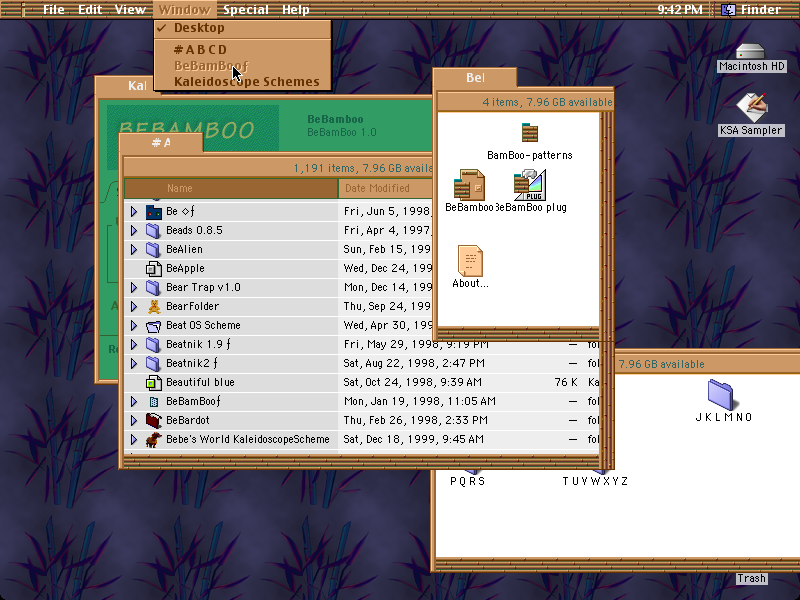Open the Help menu

point(295,10)
